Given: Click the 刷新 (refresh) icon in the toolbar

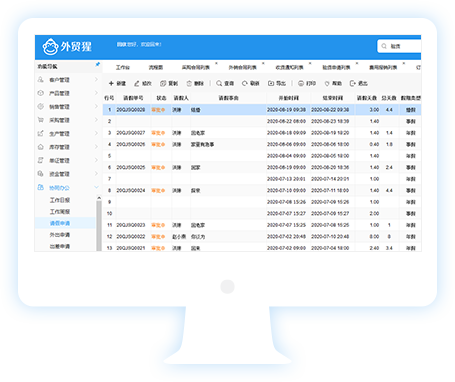Looking at the screenshot, I should [x=245, y=83].
